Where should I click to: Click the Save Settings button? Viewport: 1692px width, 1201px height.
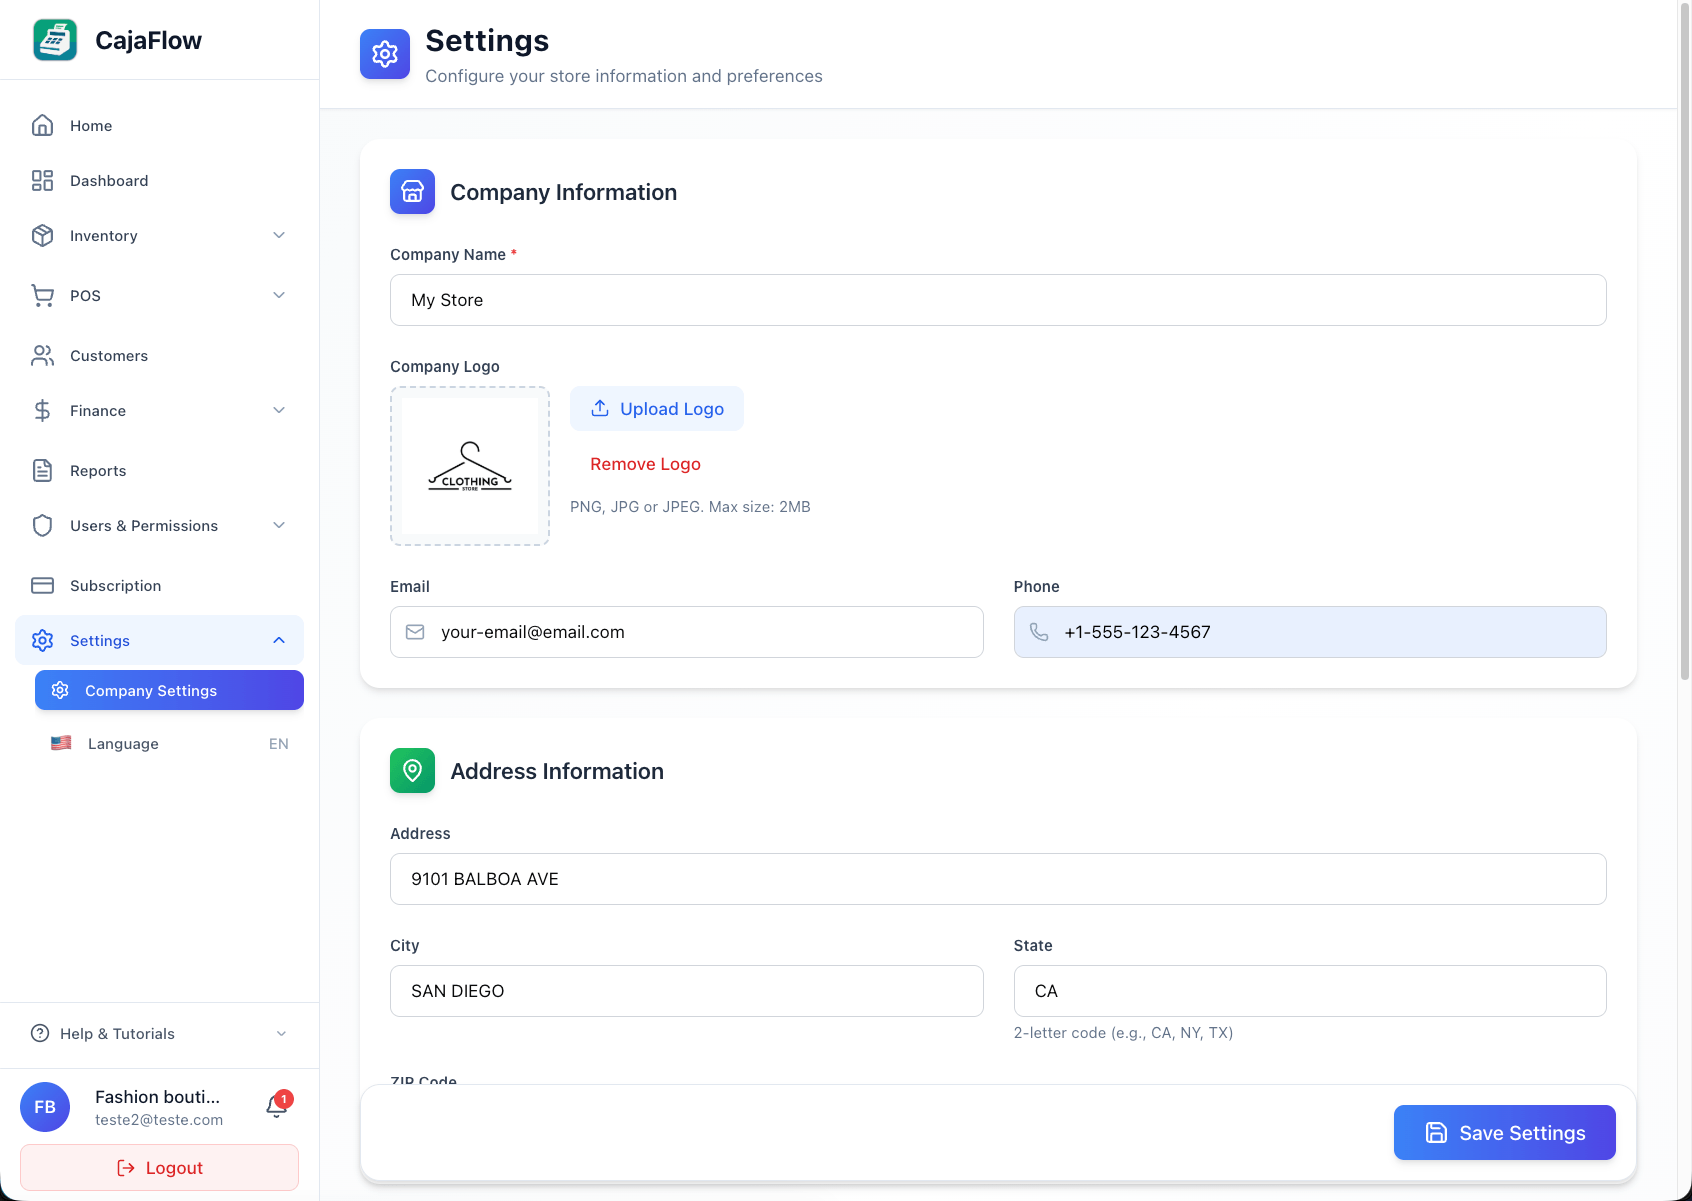tap(1504, 1133)
